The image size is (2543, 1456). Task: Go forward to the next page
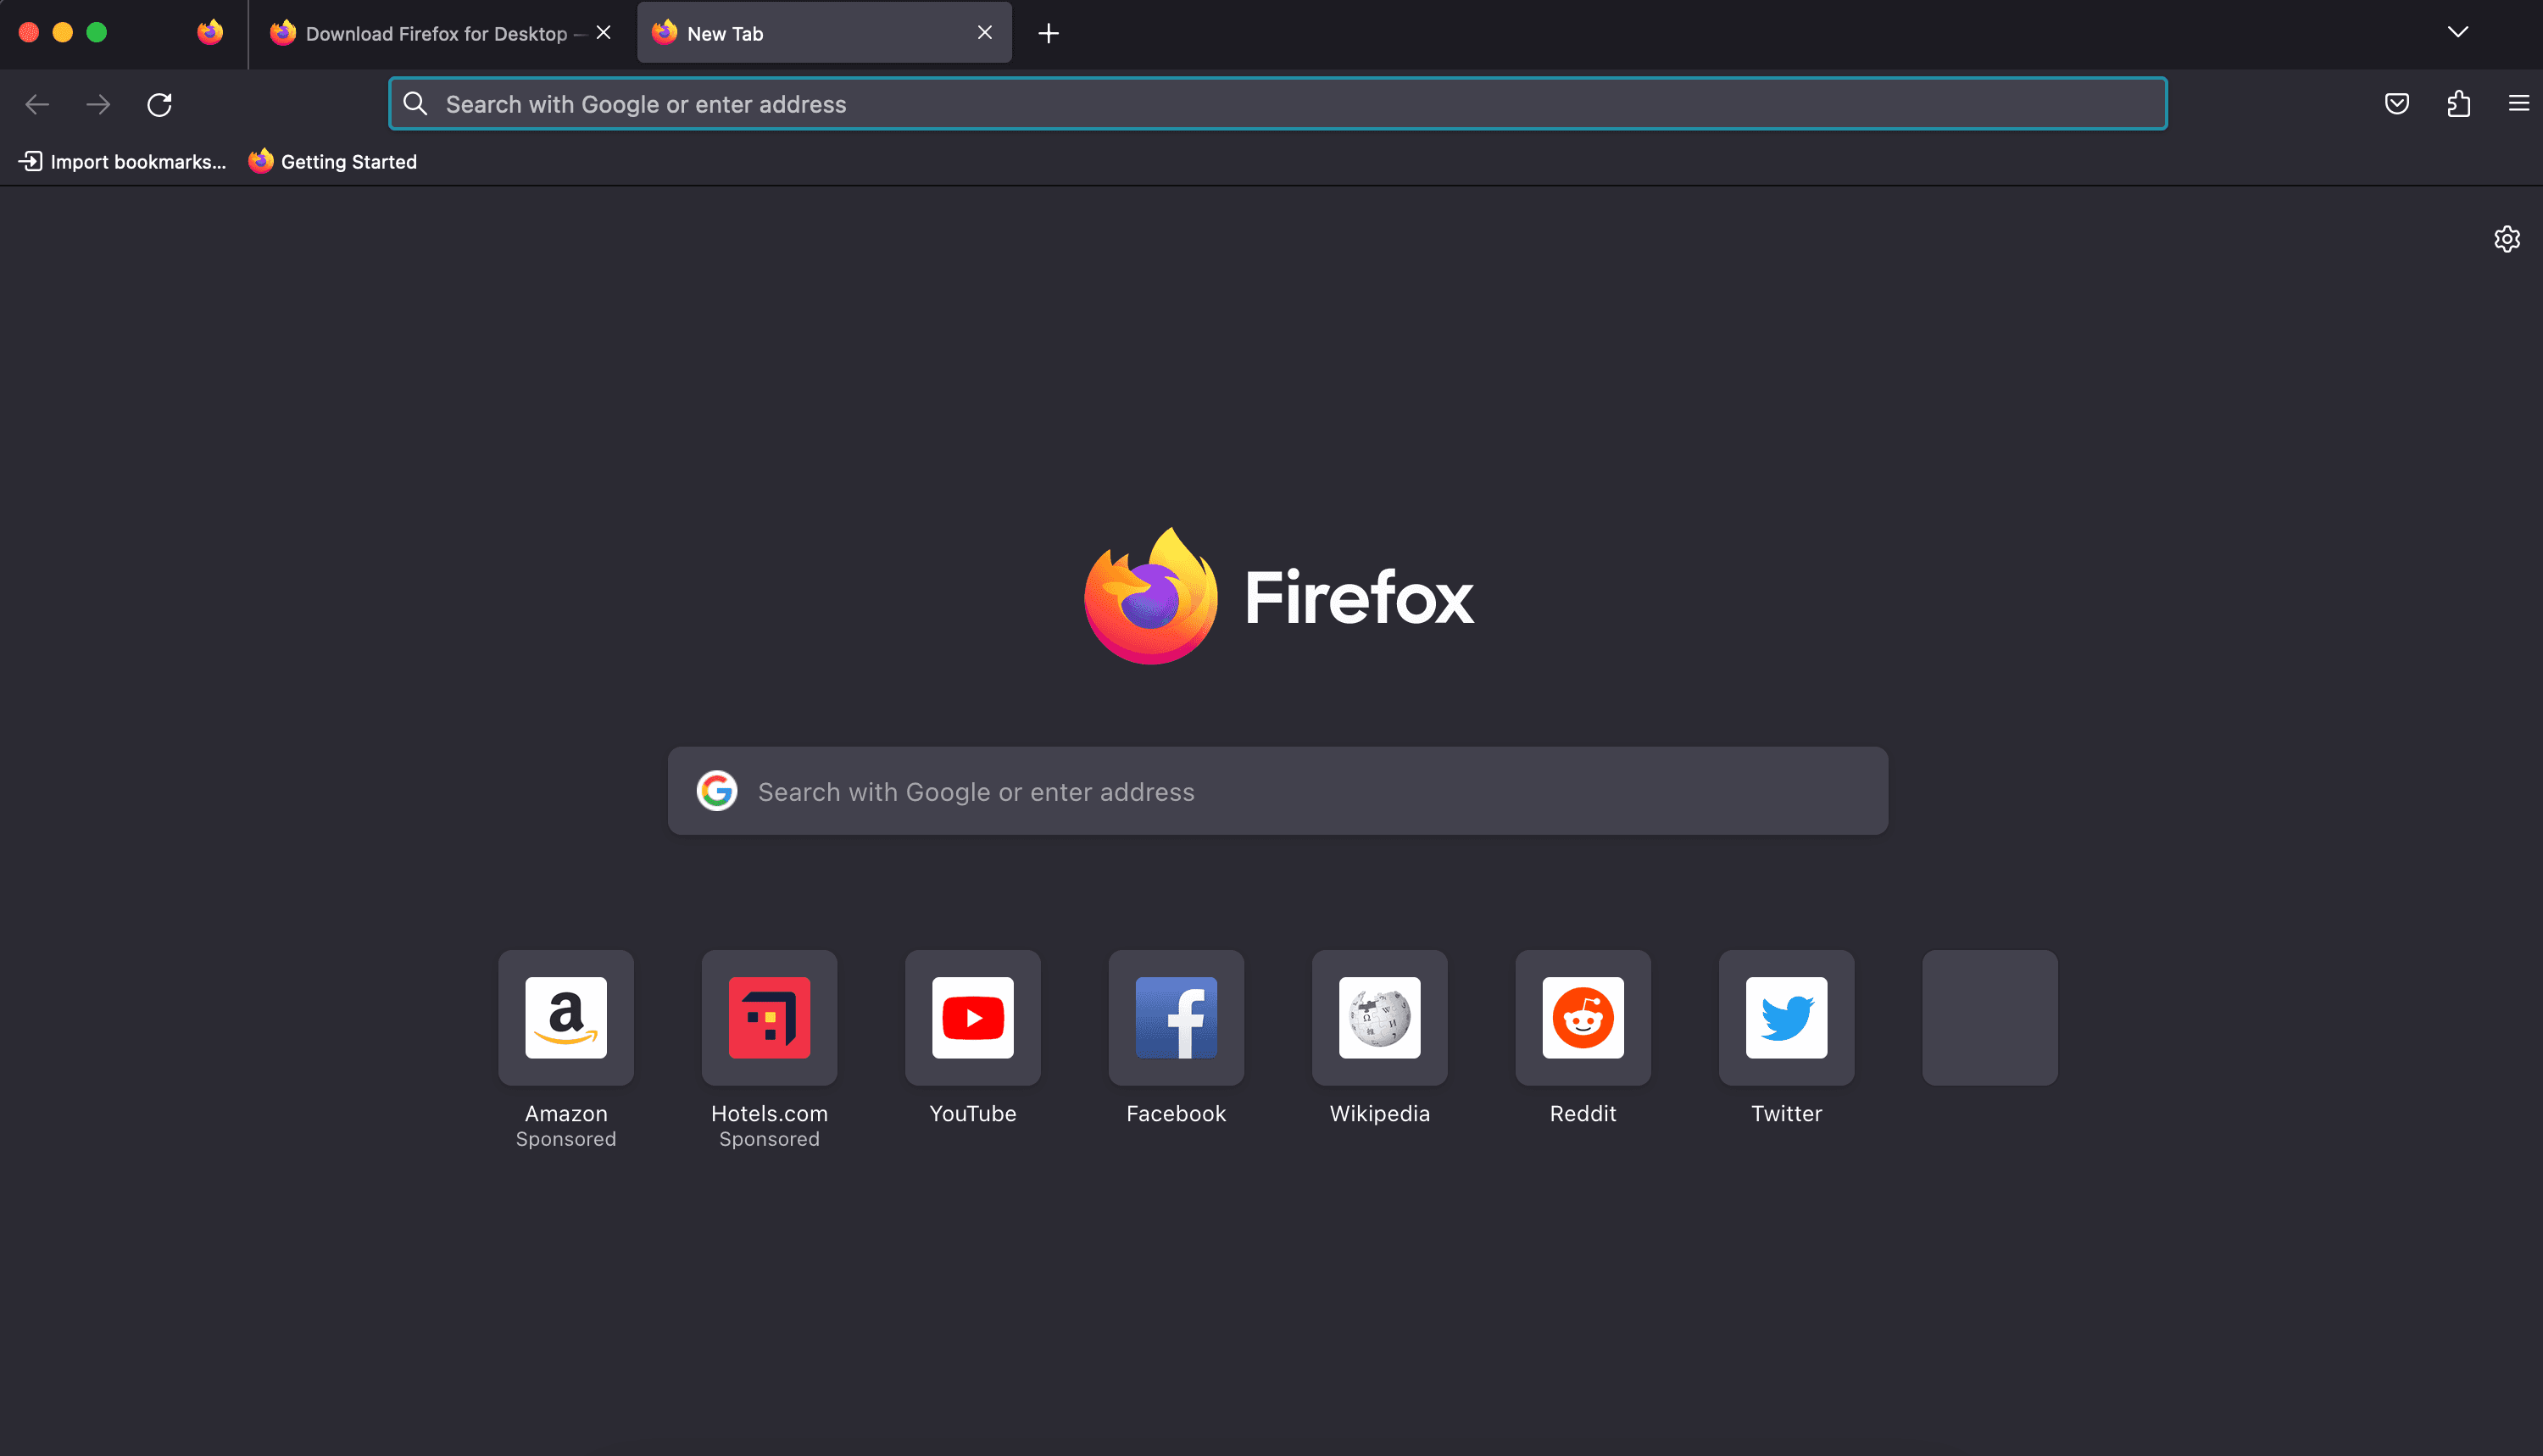[98, 104]
